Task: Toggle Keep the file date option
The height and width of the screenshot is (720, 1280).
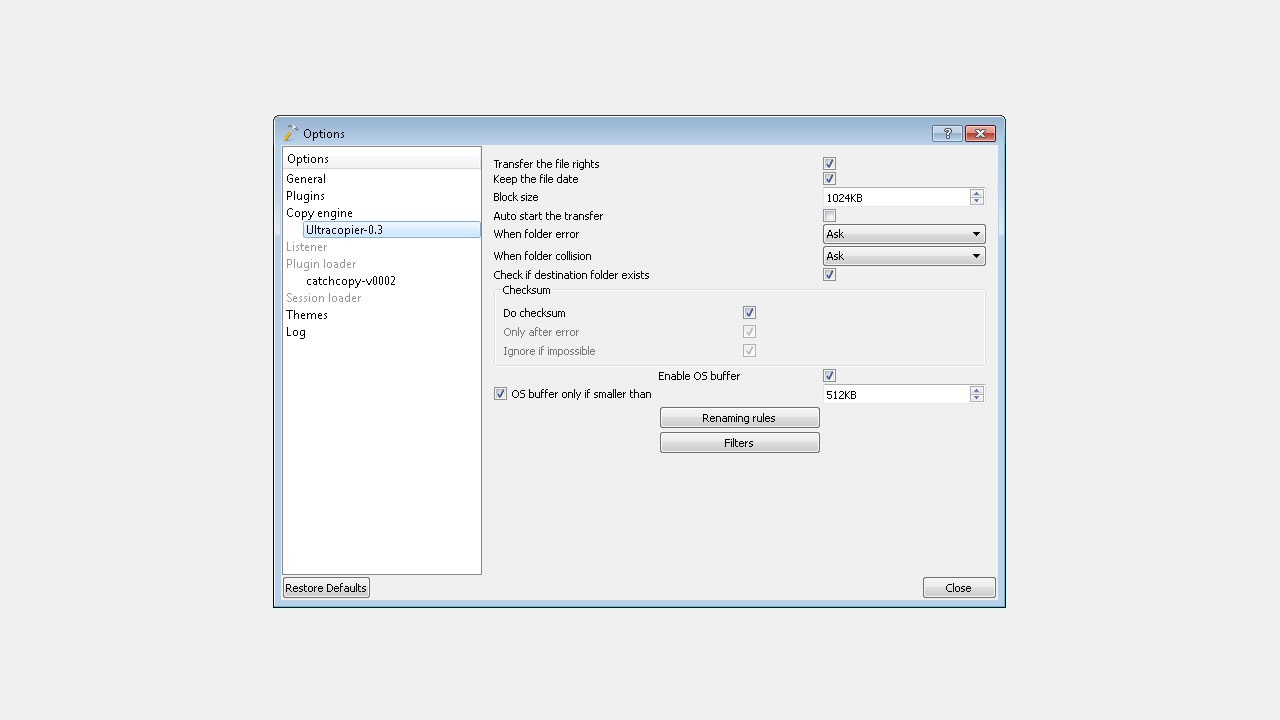Action: tap(829, 178)
